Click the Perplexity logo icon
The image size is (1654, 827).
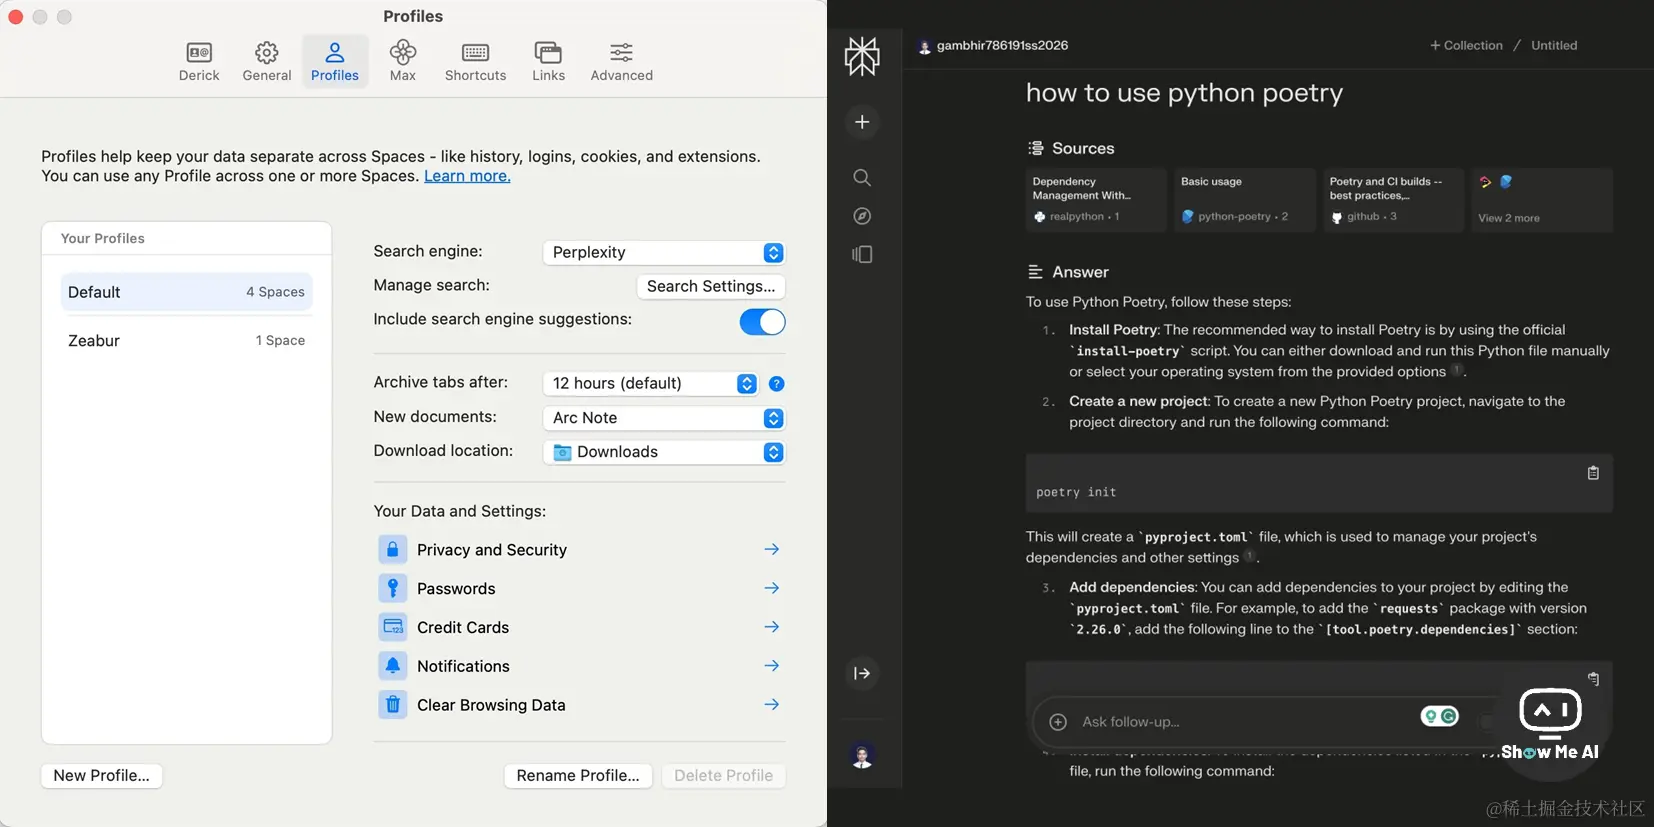[862, 56]
